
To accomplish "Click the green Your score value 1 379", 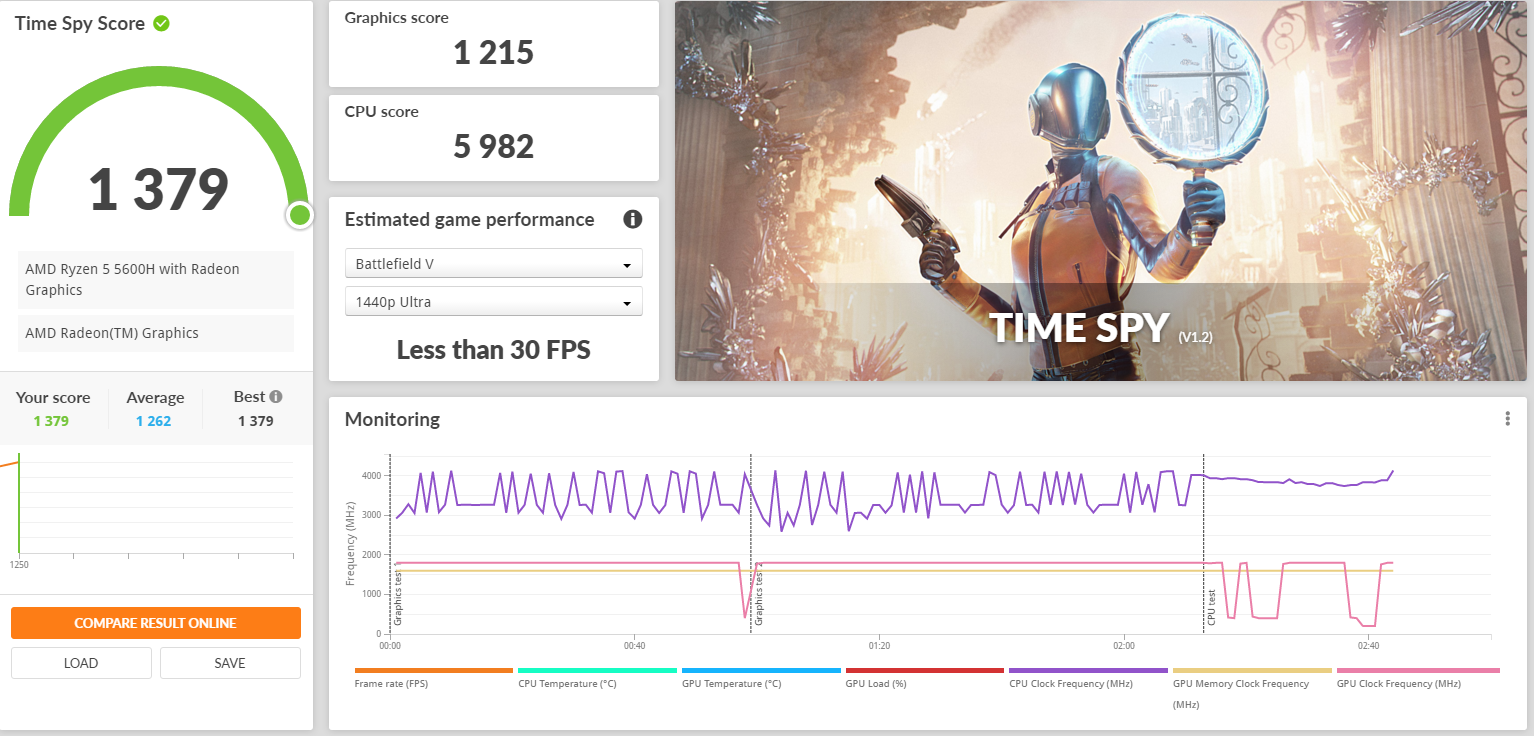I will pyautogui.click(x=51, y=421).
